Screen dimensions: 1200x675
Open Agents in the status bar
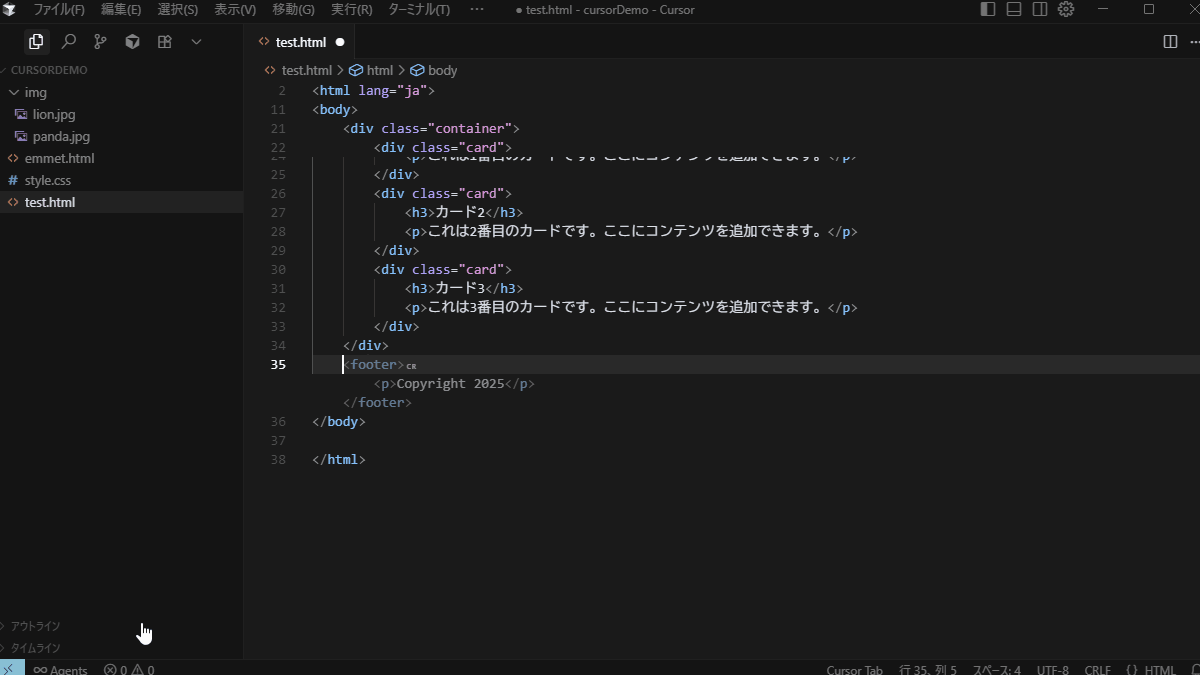[x=60, y=669]
